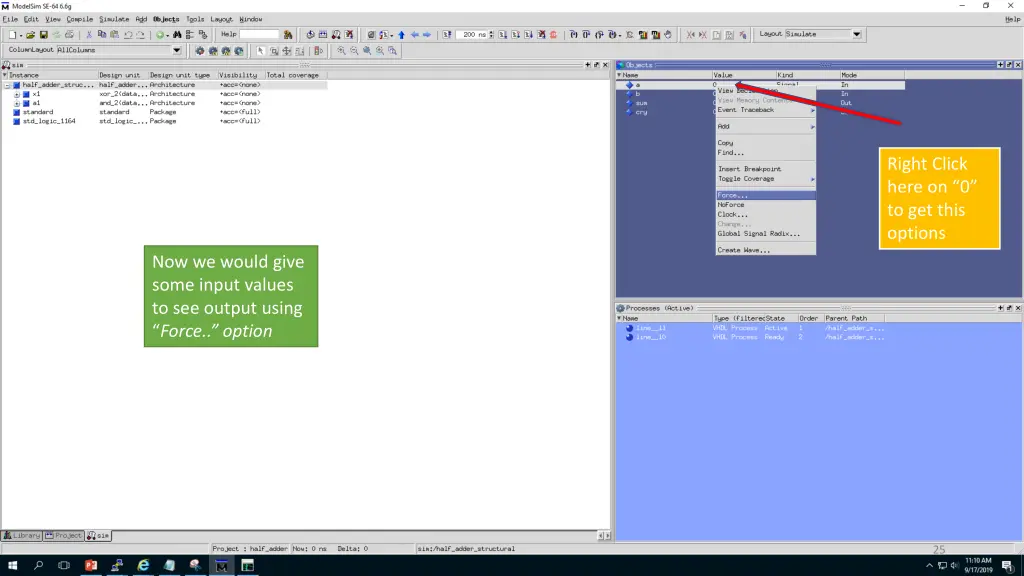1024x576 pixels.
Task: Open the Layout Simulate dropdown
Action: (857, 34)
